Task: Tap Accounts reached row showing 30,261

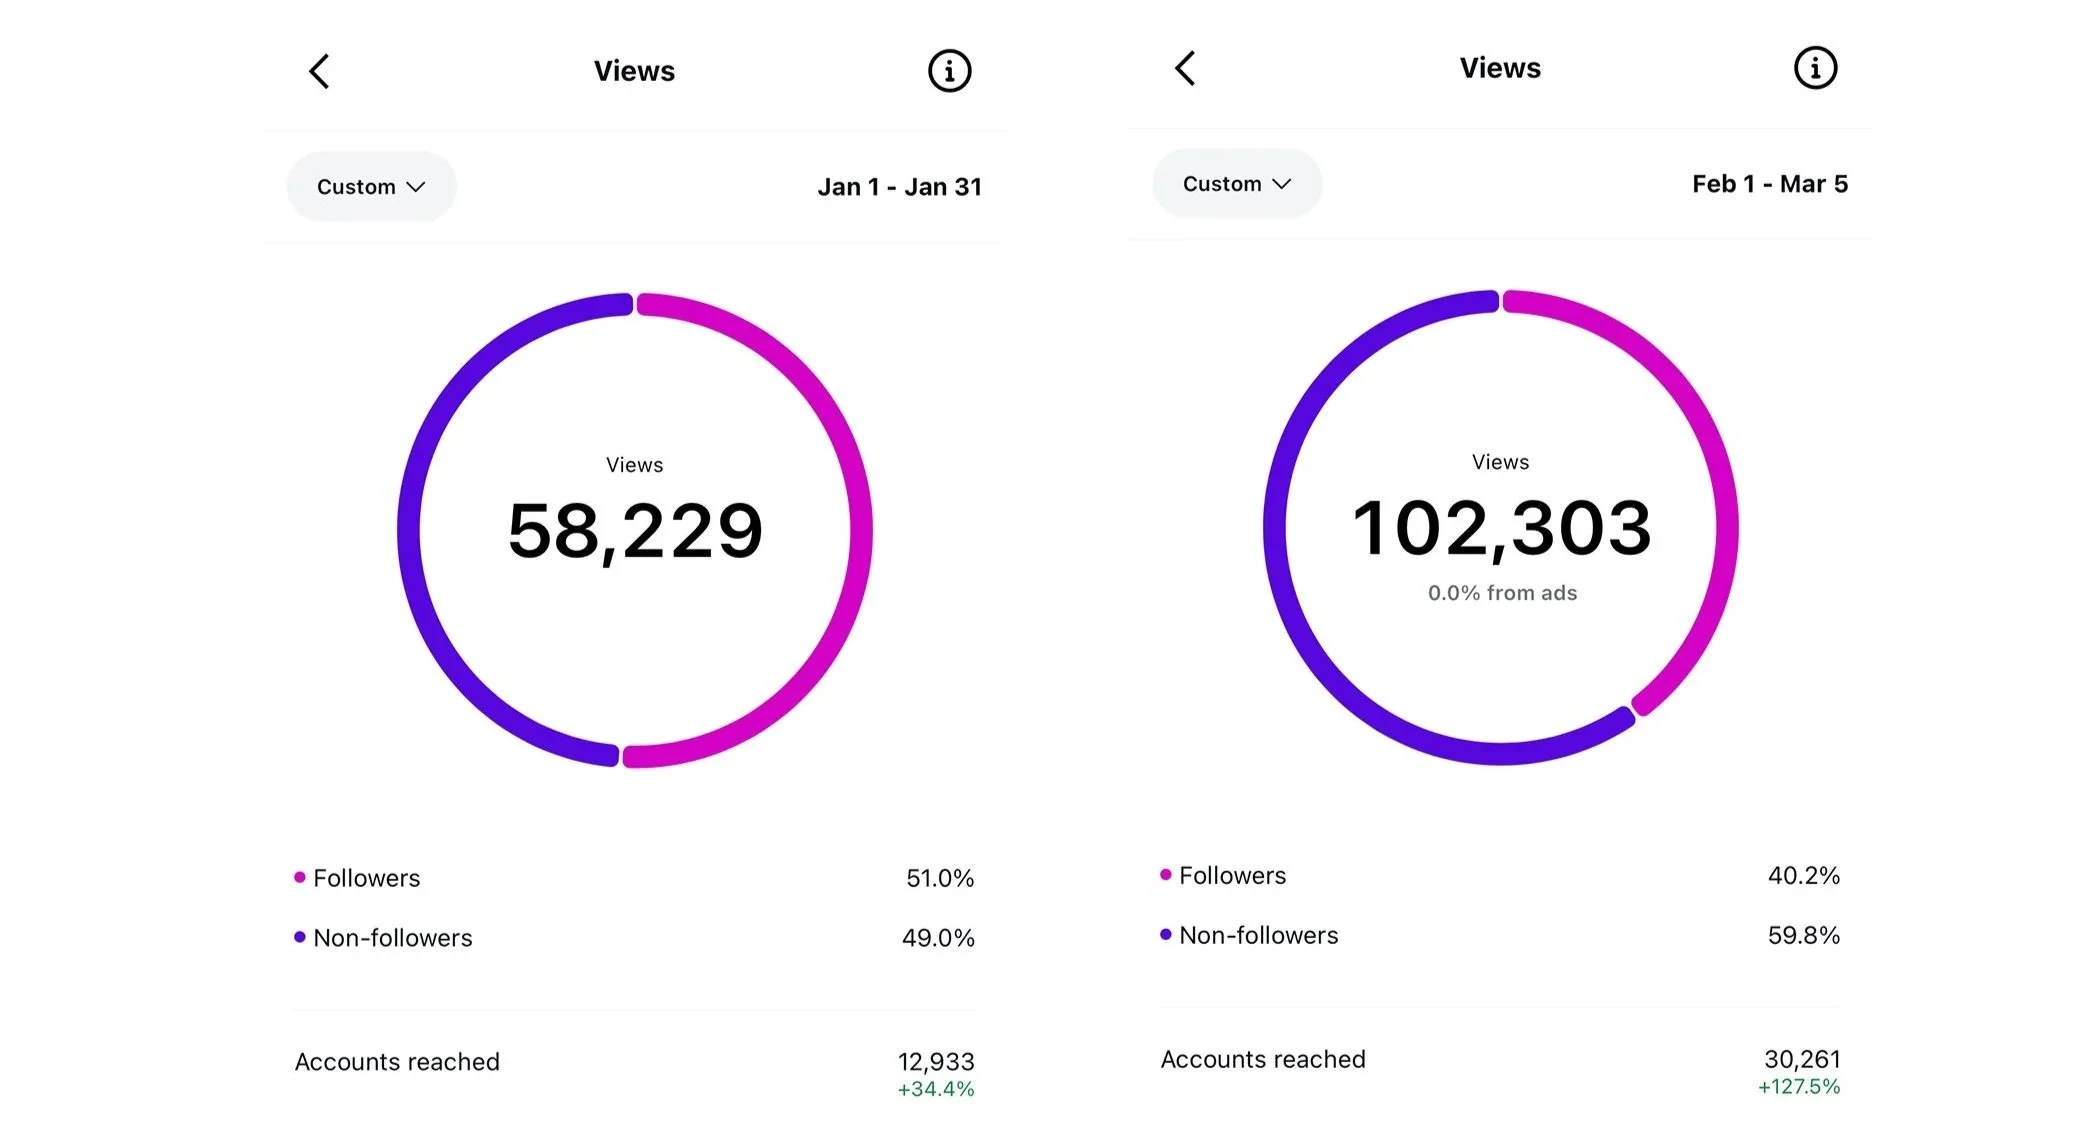Action: click(x=1500, y=1060)
